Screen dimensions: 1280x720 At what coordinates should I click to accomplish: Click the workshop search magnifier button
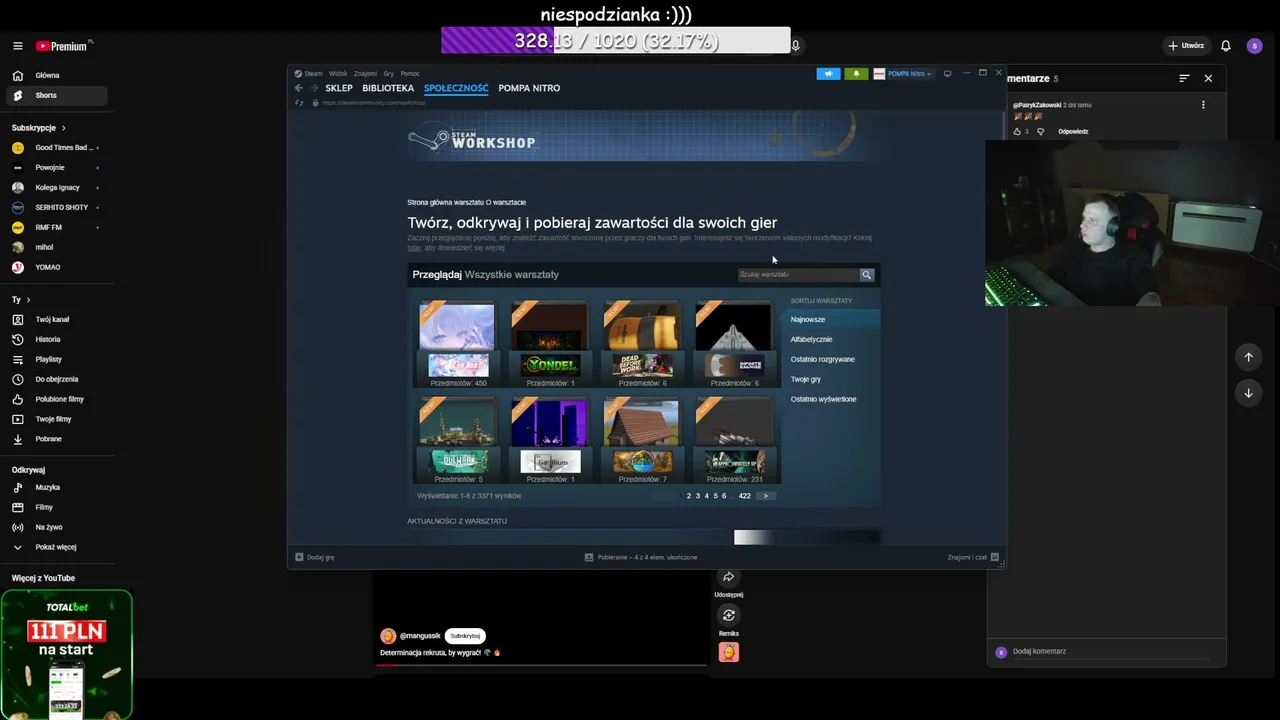point(867,274)
